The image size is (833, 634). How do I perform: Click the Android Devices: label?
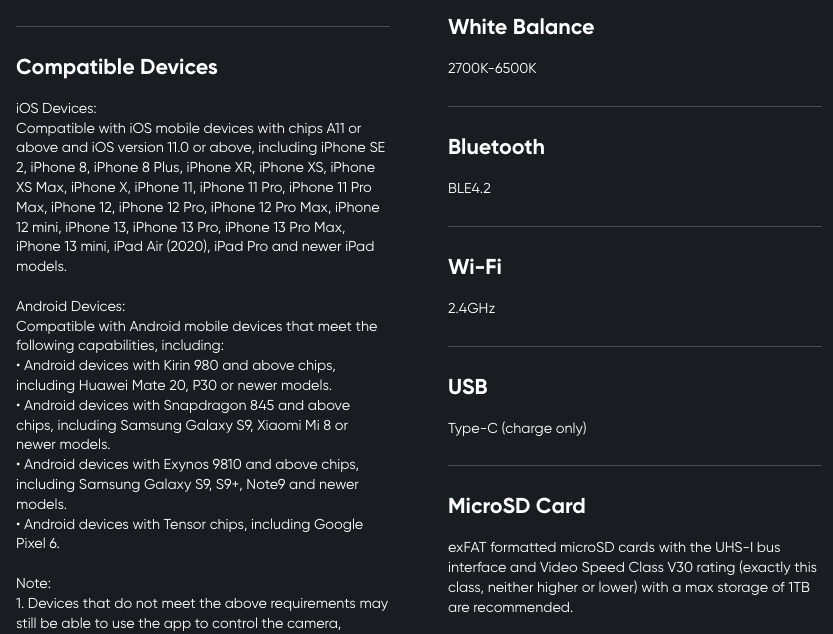coord(70,307)
